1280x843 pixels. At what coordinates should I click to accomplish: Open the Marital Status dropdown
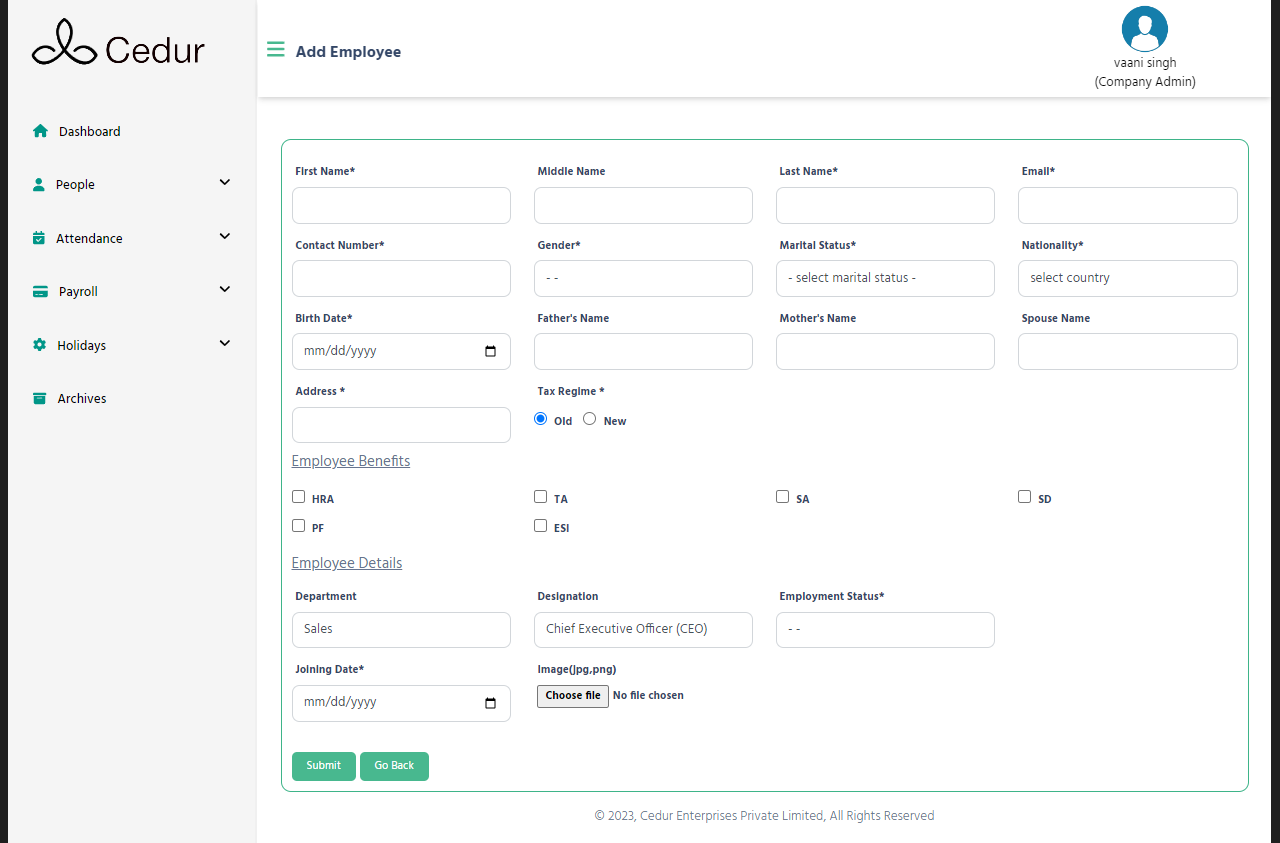885,278
